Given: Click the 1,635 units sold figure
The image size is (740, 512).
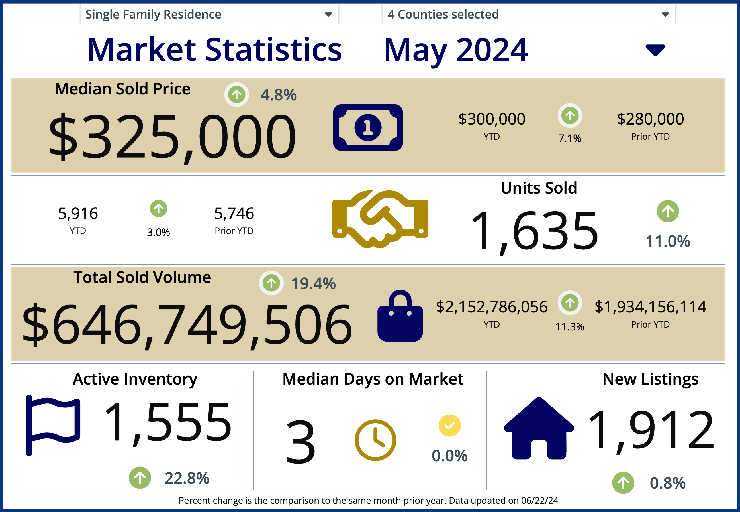Looking at the screenshot, I should pos(534,231).
